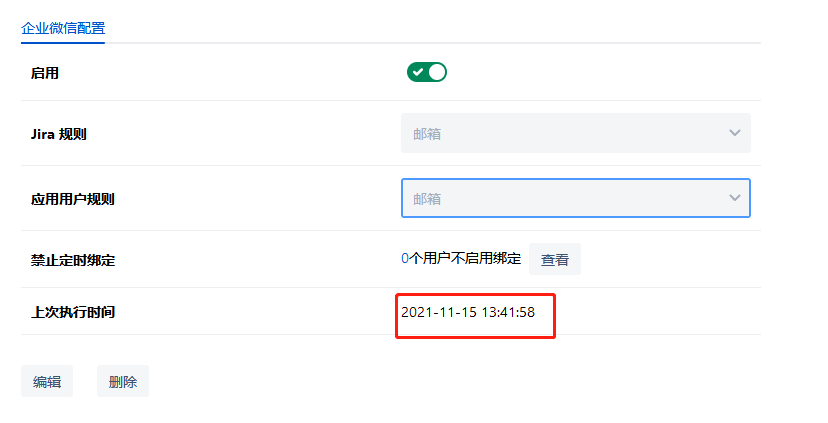
Task: Click the 编辑 button
Action: point(47,382)
